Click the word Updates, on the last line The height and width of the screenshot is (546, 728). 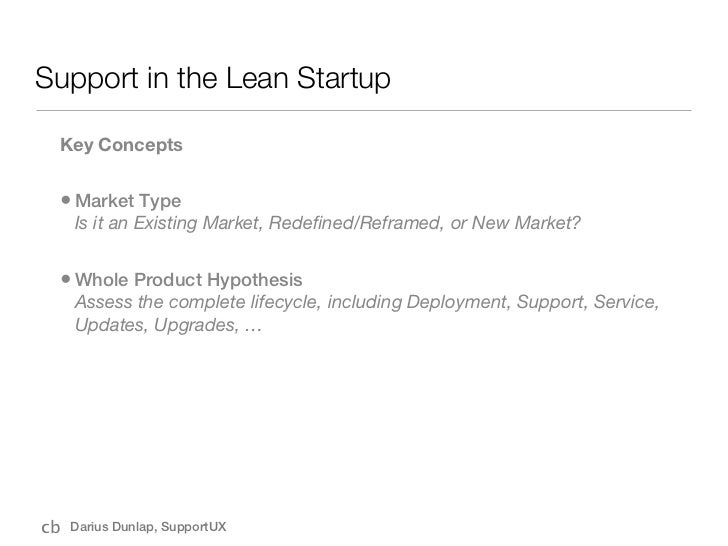[110, 327]
